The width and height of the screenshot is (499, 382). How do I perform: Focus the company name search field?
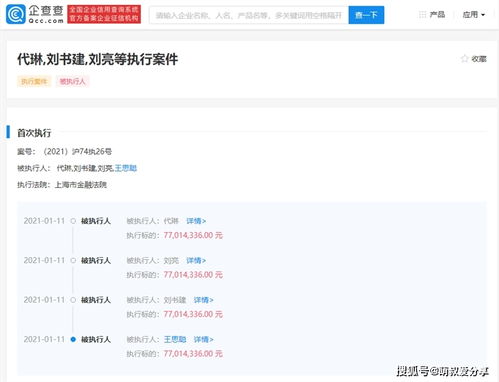click(249, 15)
